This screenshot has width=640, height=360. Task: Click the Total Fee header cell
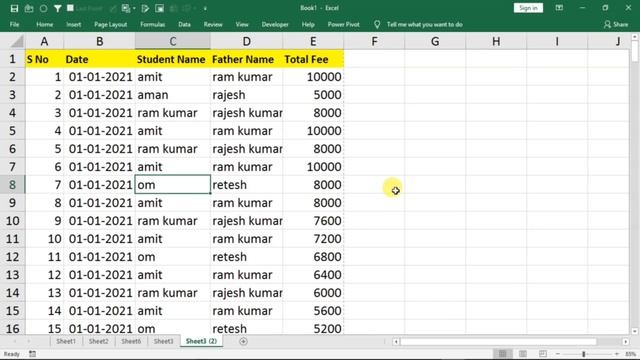pos(313,59)
